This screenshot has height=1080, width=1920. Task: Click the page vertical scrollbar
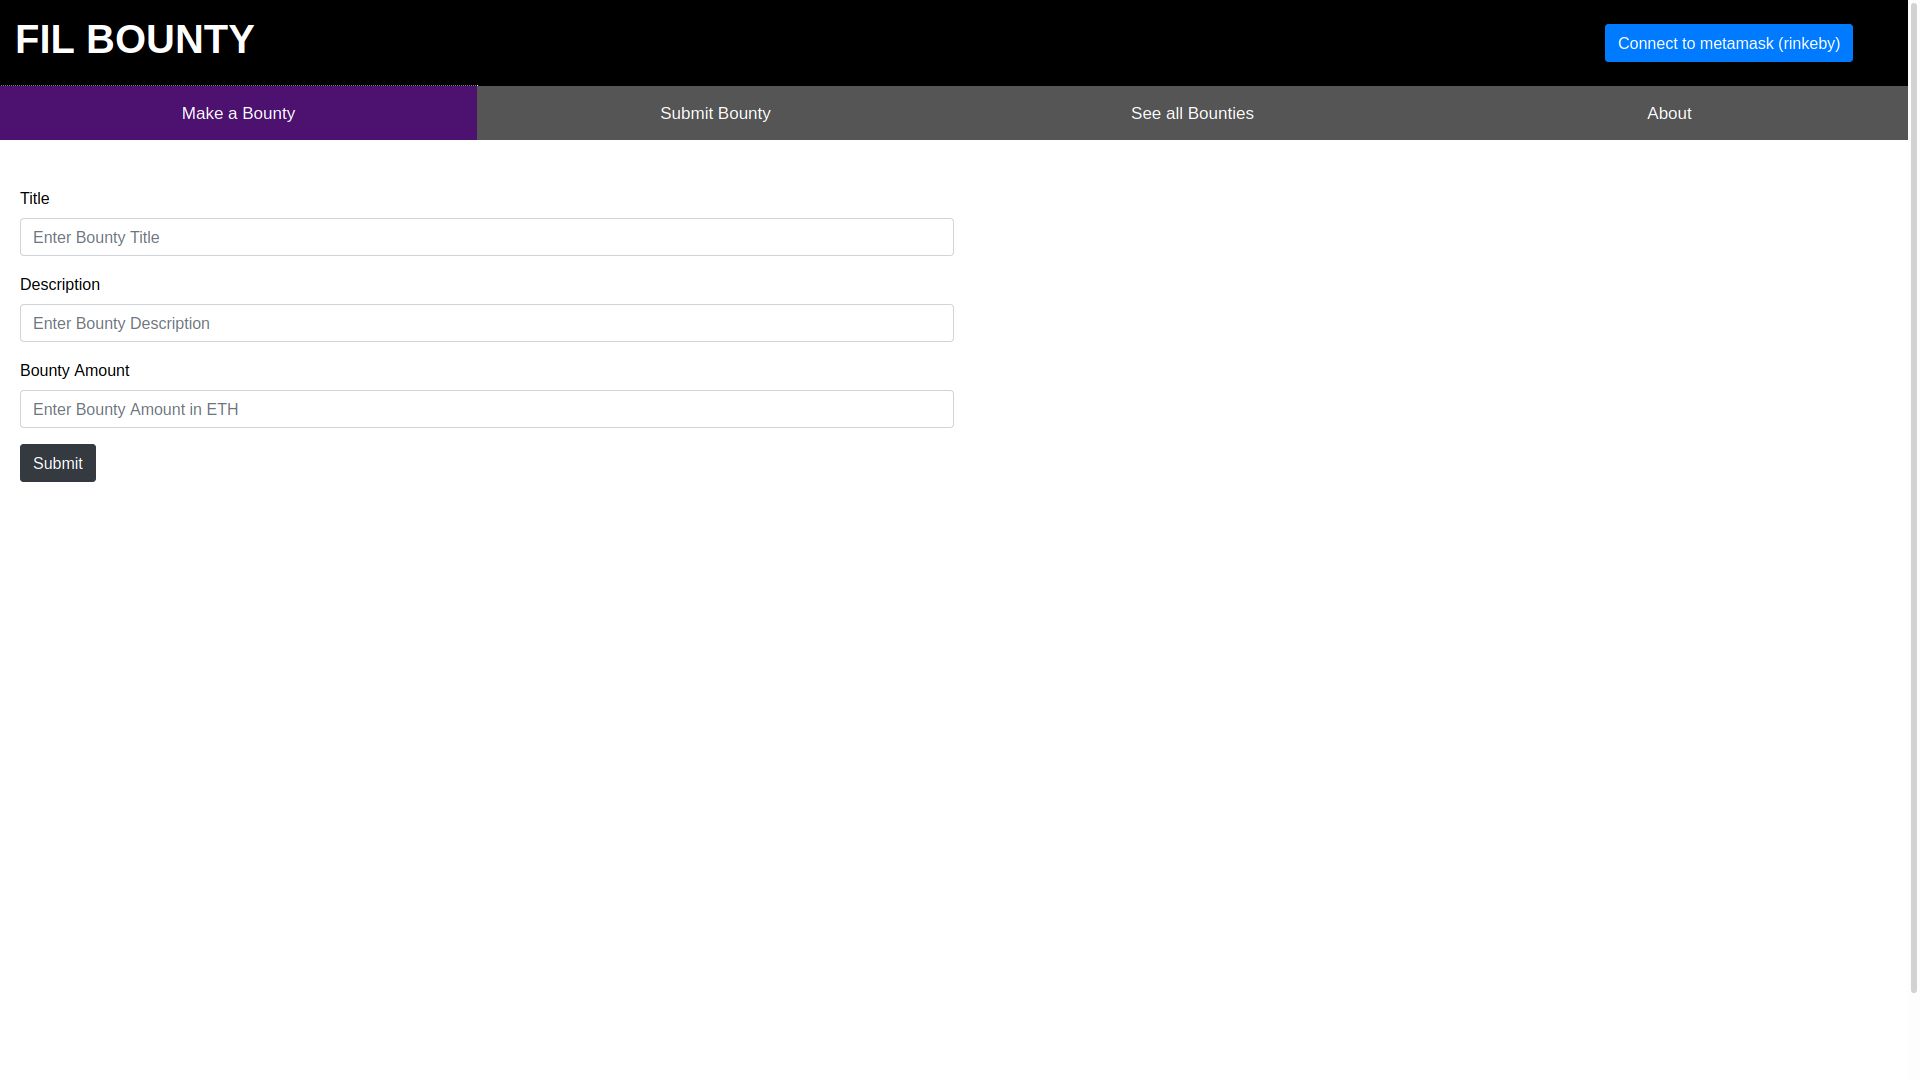click(1914, 496)
